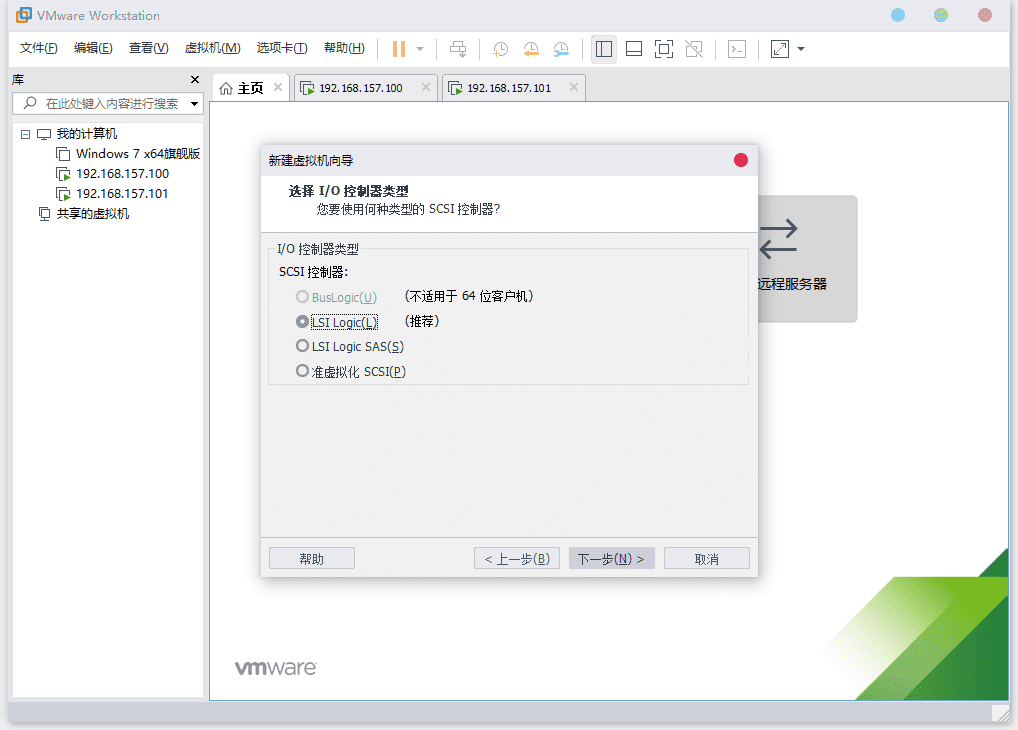Open the dropdown arrow beside pause

coord(420,49)
